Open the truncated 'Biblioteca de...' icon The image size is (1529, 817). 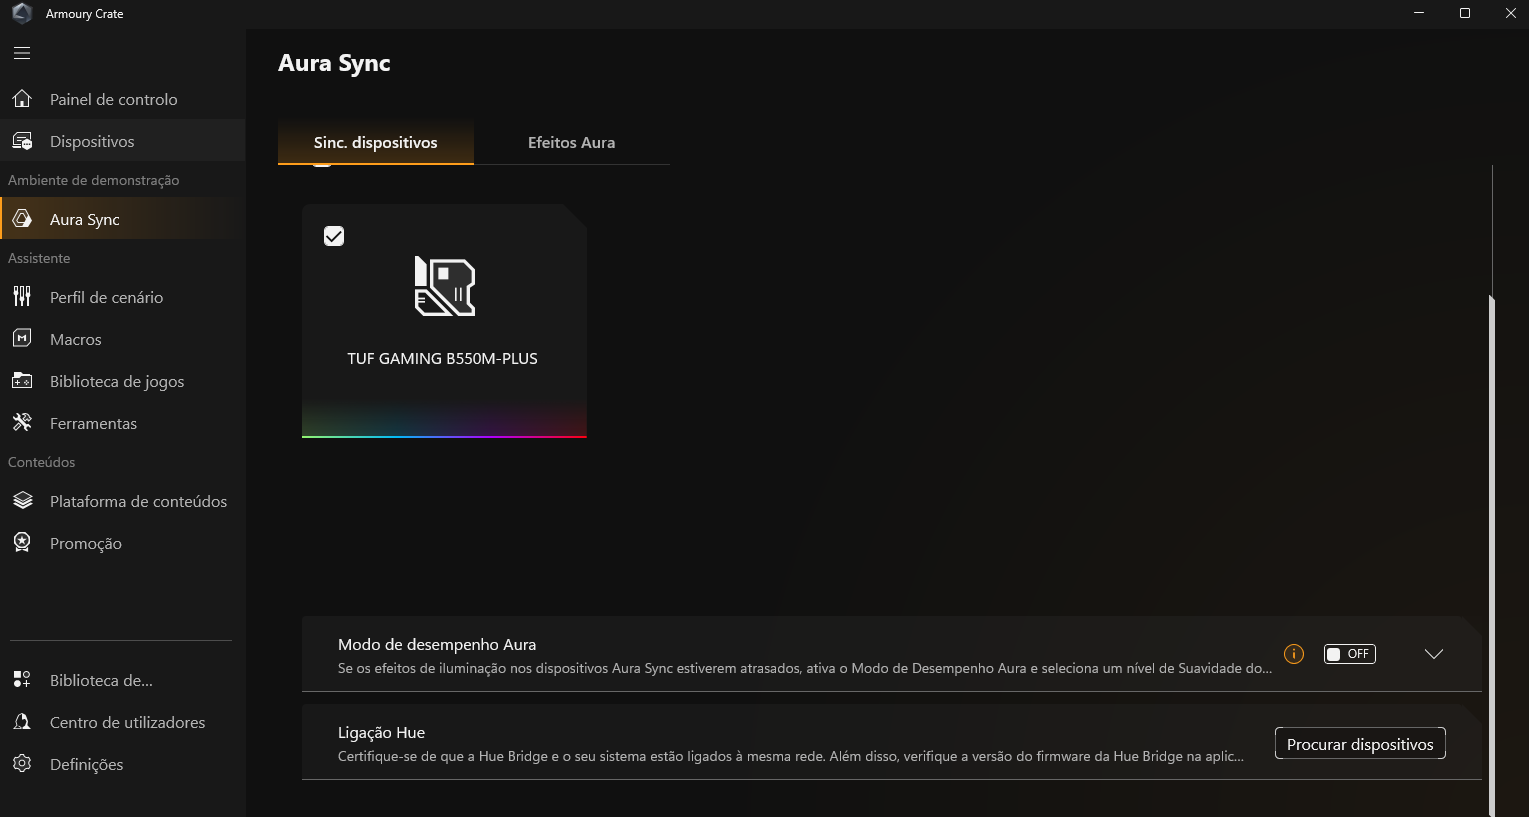pyautogui.click(x=22, y=680)
